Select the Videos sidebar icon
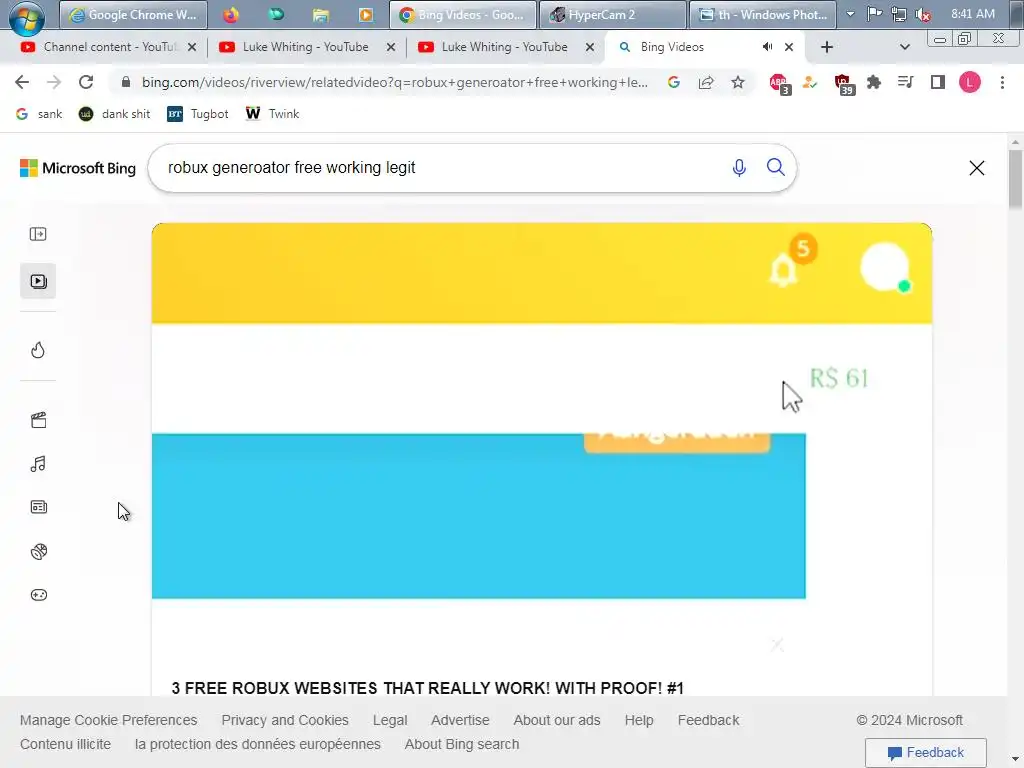Screen dimensions: 1024x768 coord(38,281)
